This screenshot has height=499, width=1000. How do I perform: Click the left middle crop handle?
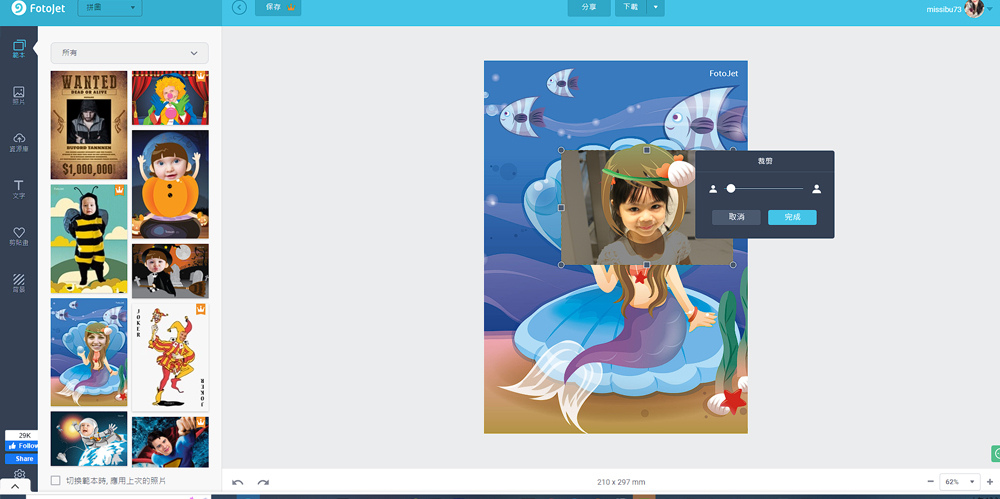coord(561,207)
